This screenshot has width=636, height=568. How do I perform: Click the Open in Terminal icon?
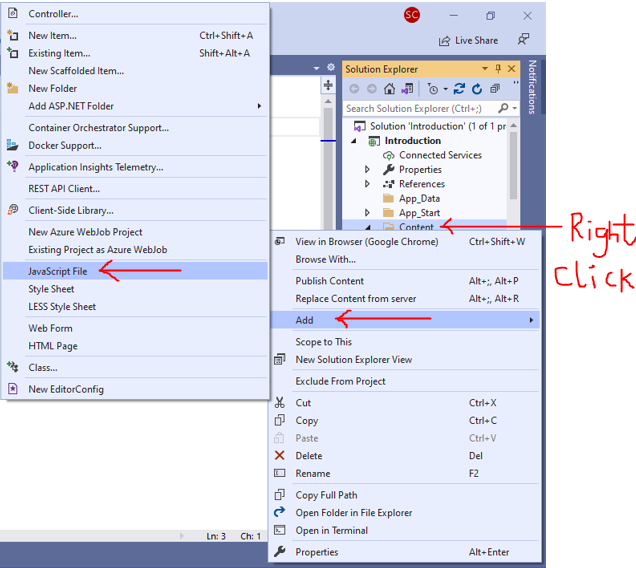(279, 530)
